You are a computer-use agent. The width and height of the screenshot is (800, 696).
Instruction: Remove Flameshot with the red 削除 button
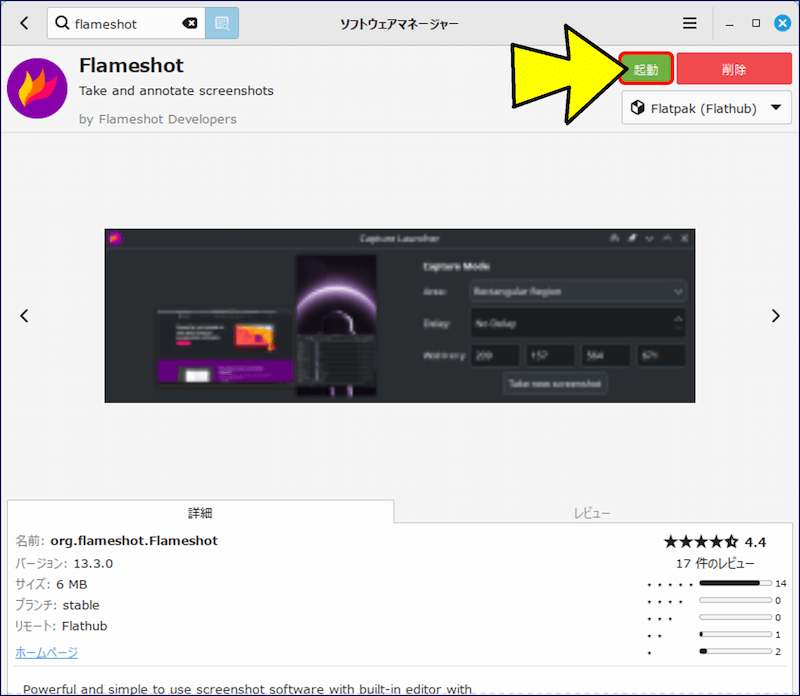click(x=734, y=70)
